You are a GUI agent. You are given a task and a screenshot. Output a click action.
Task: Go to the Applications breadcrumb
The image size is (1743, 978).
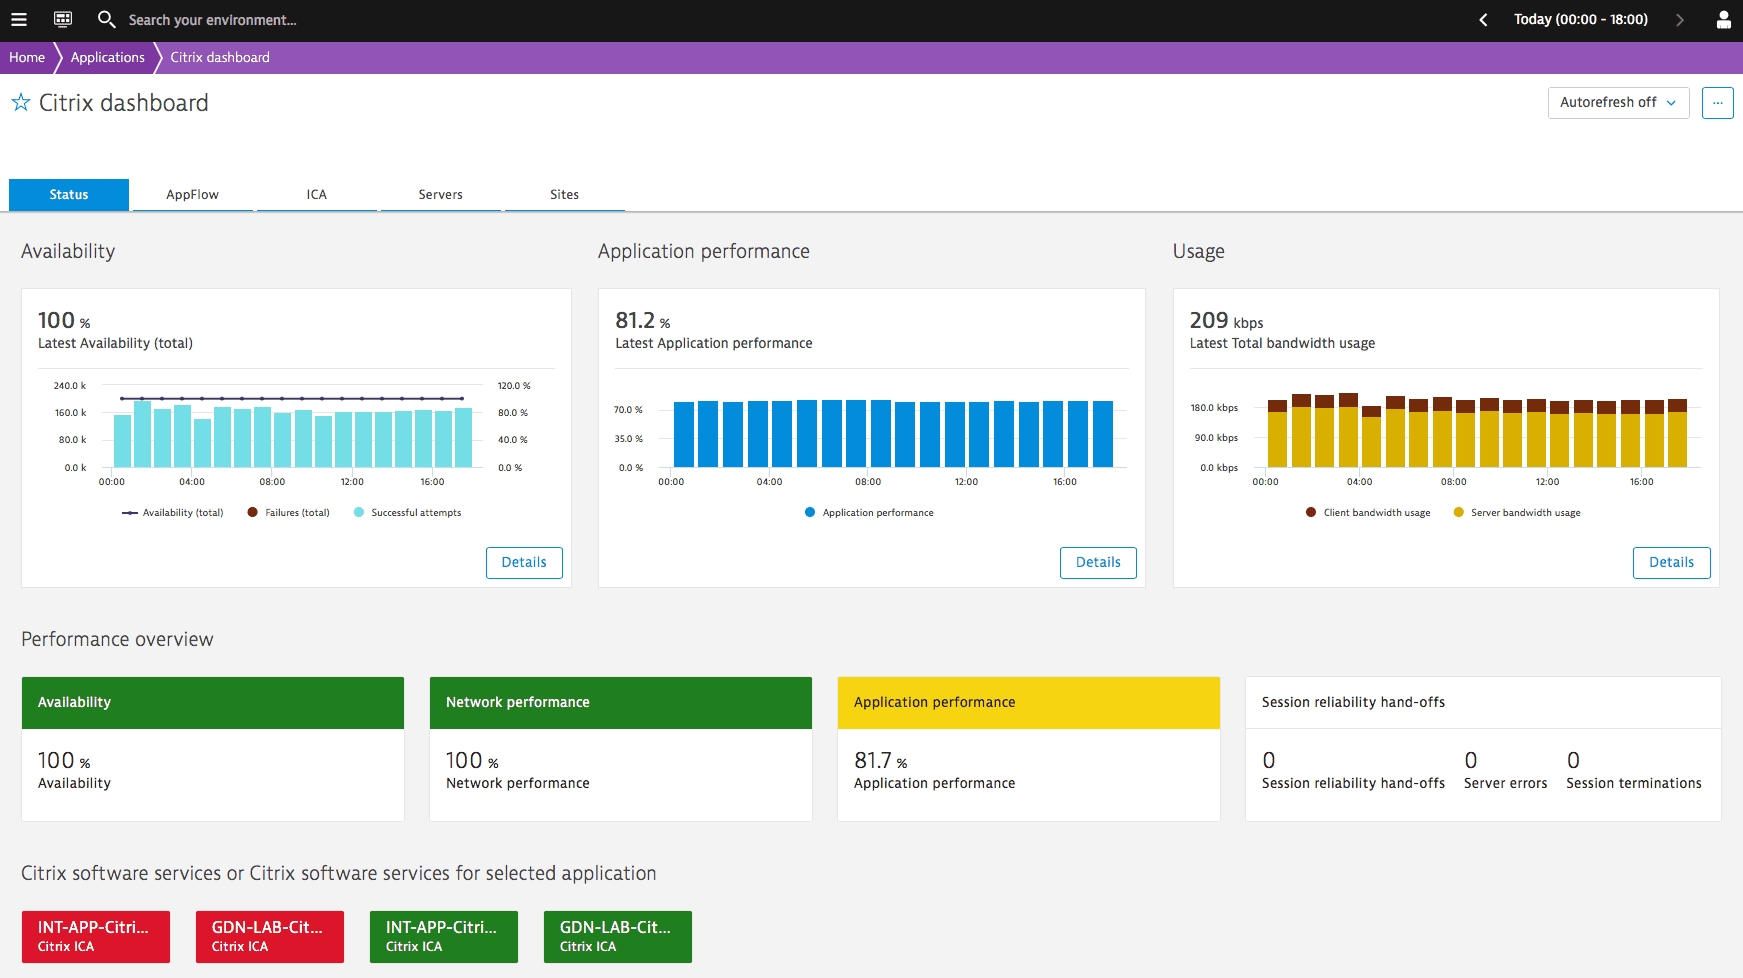(x=108, y=57)
